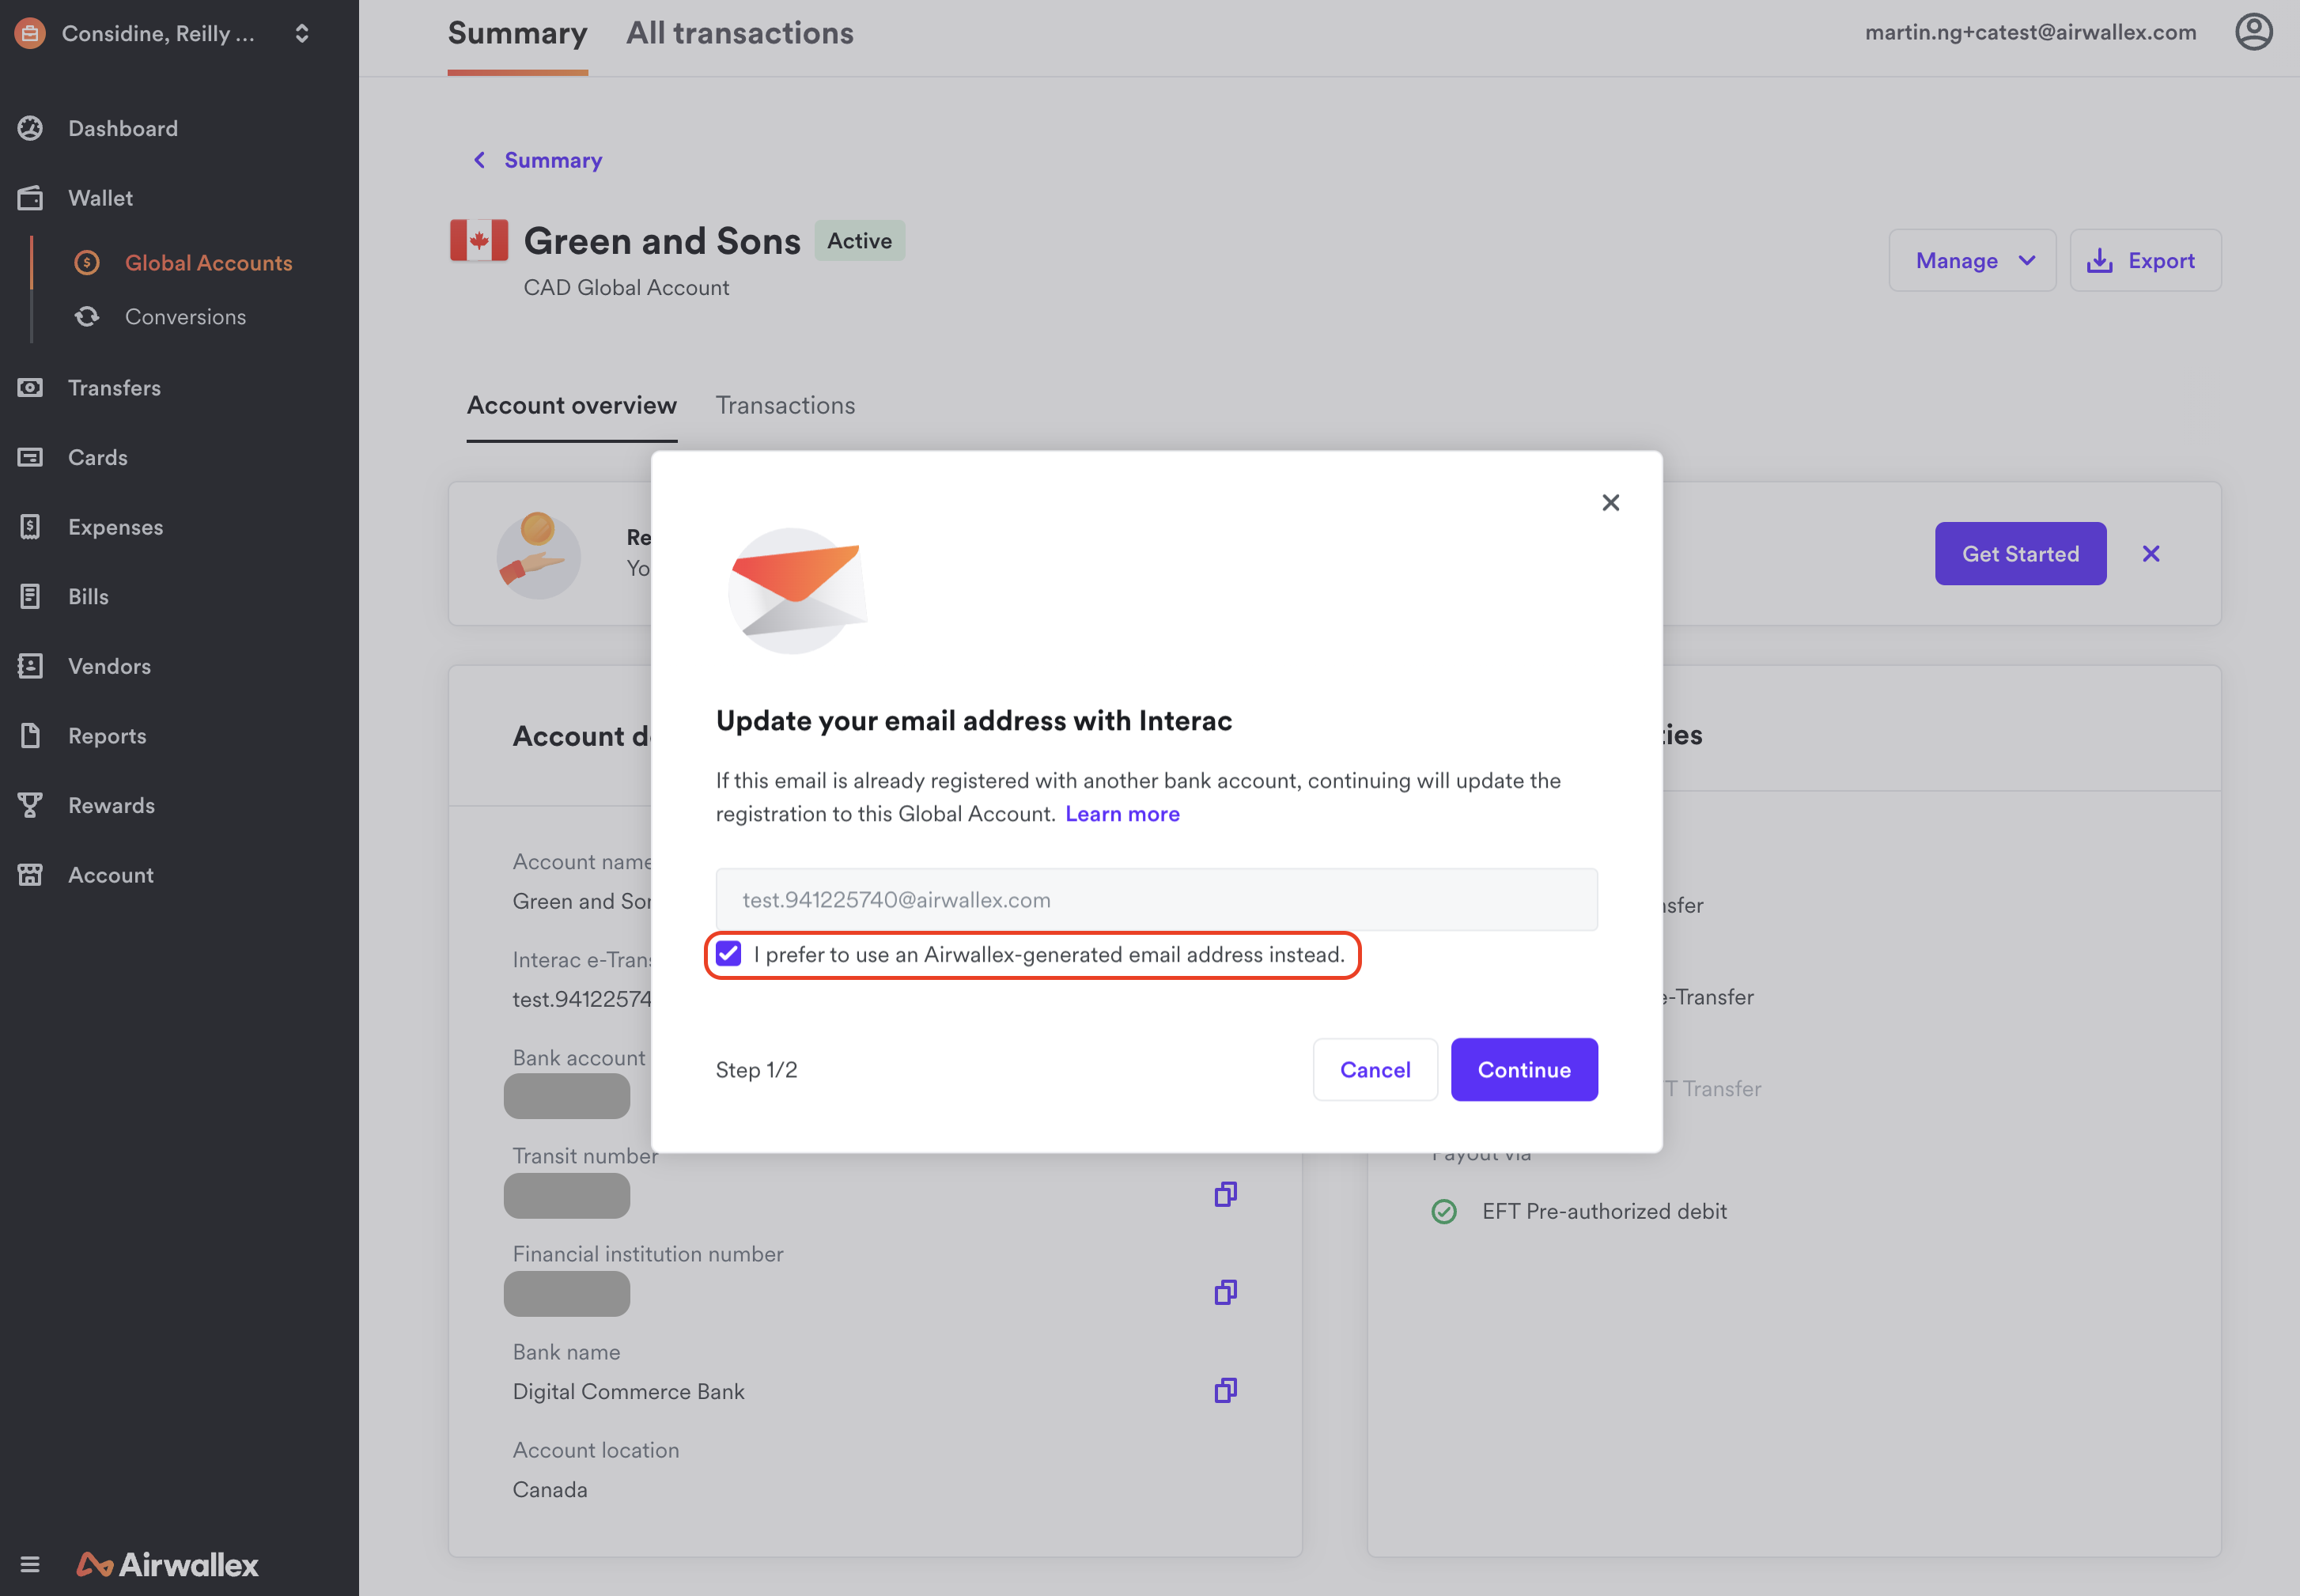Open the Learn more link
This screenshot has width=2300, height=1596.
coord(1122,814)
